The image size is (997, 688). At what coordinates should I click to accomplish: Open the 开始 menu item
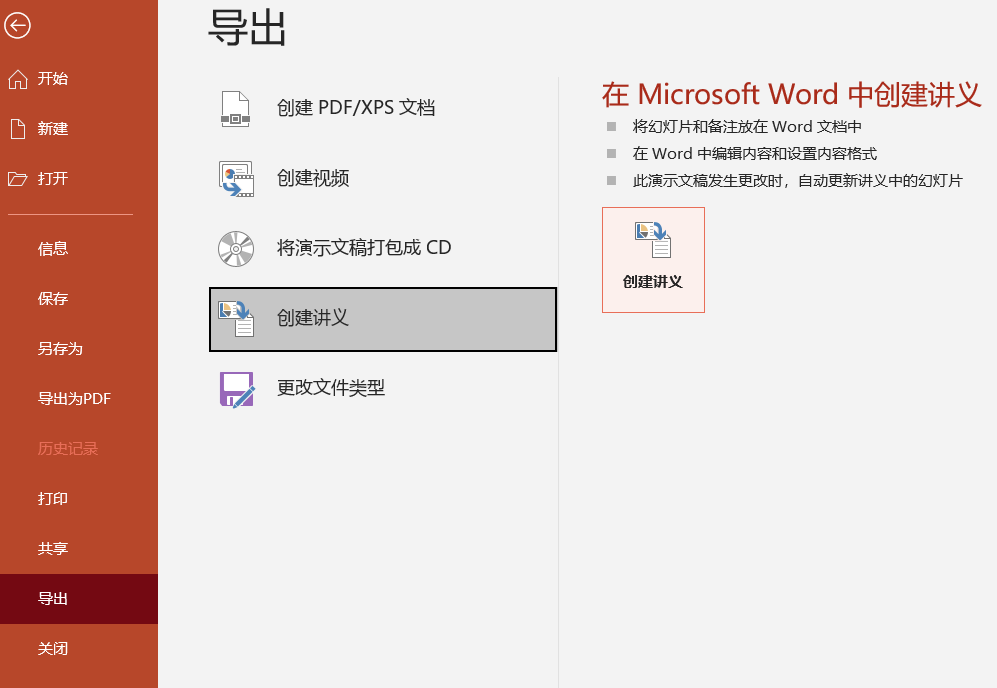pyautogui.click(x=79, y=79)
